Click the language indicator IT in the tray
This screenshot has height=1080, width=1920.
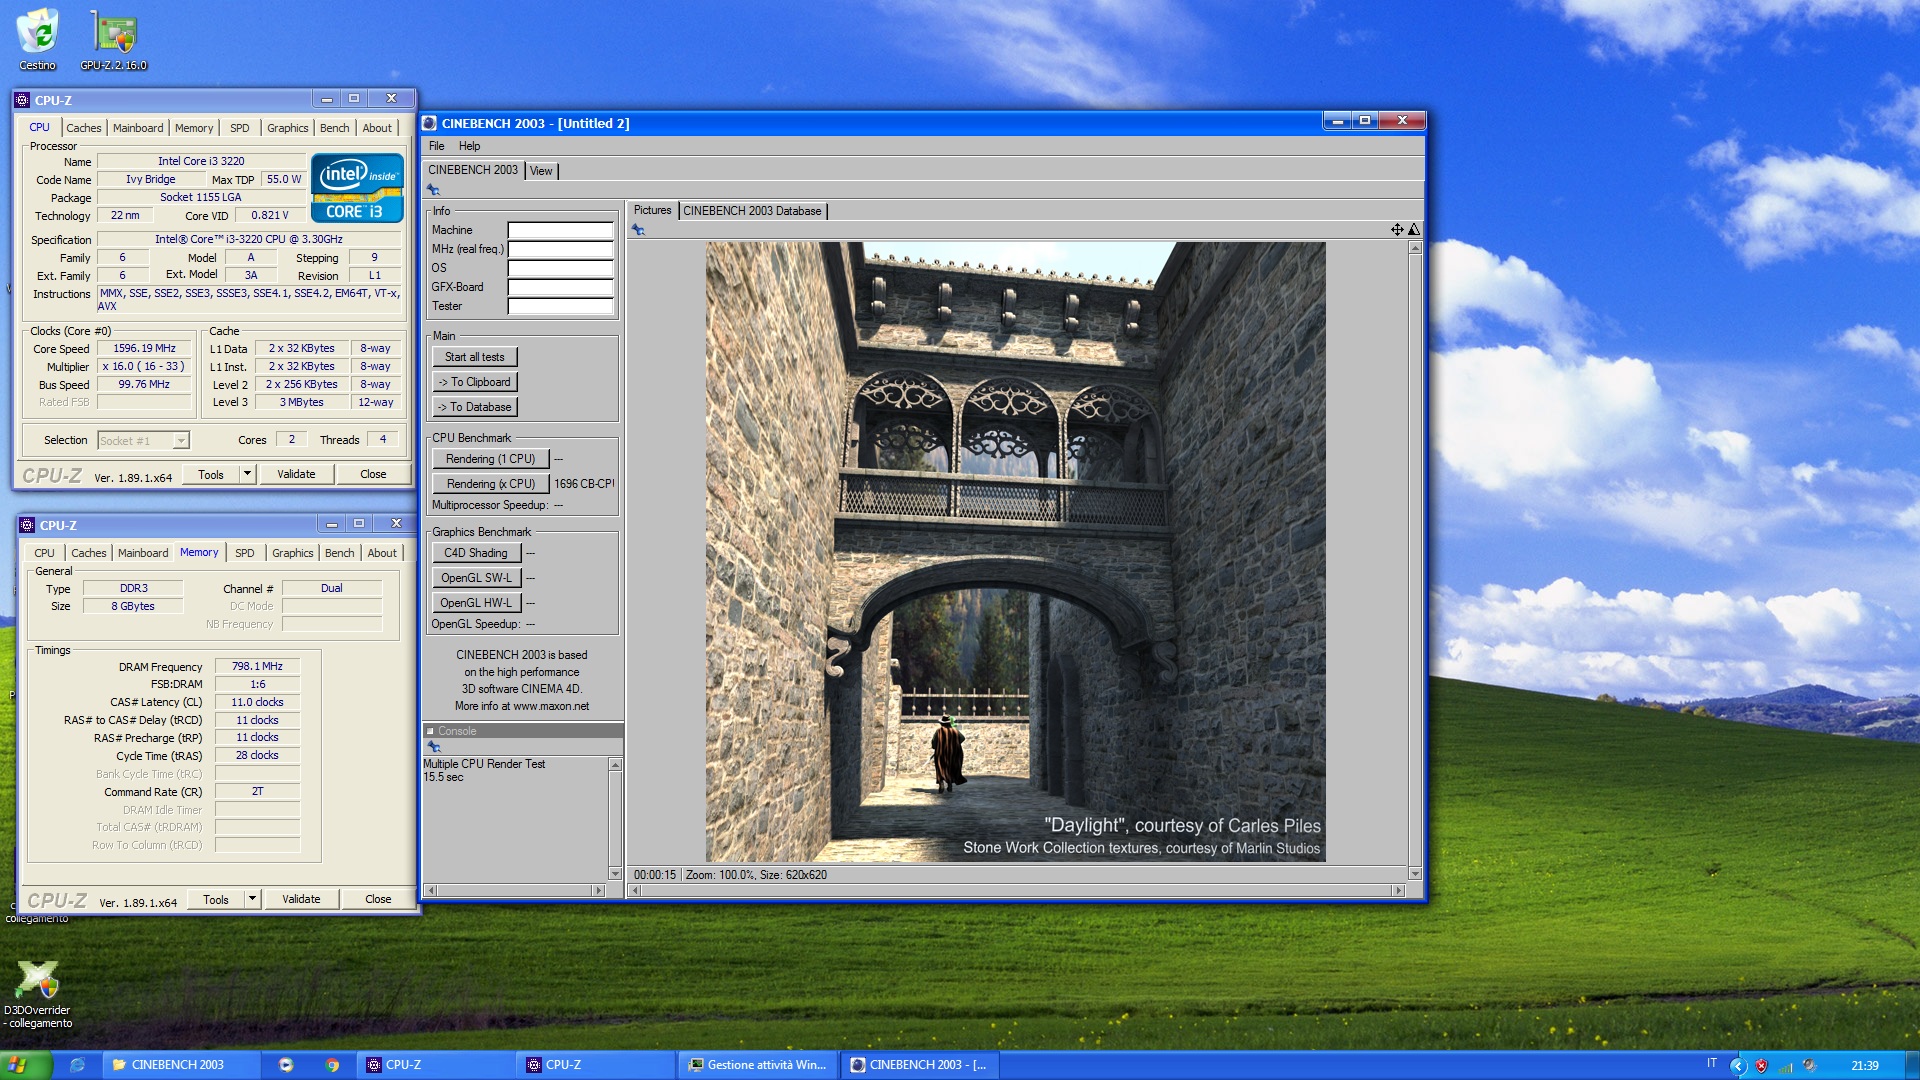[1712, 1064]
